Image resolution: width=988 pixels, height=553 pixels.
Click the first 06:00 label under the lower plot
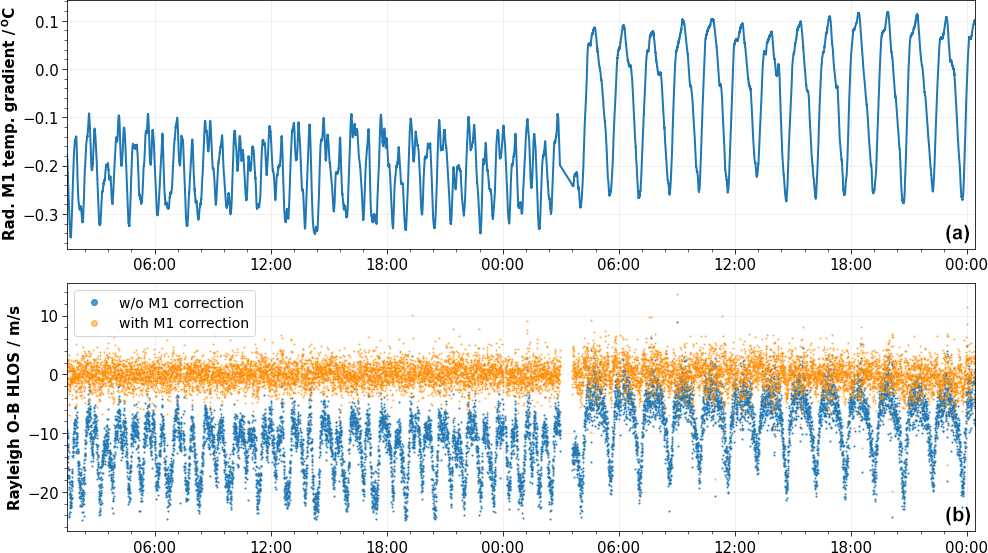[155, 547]
